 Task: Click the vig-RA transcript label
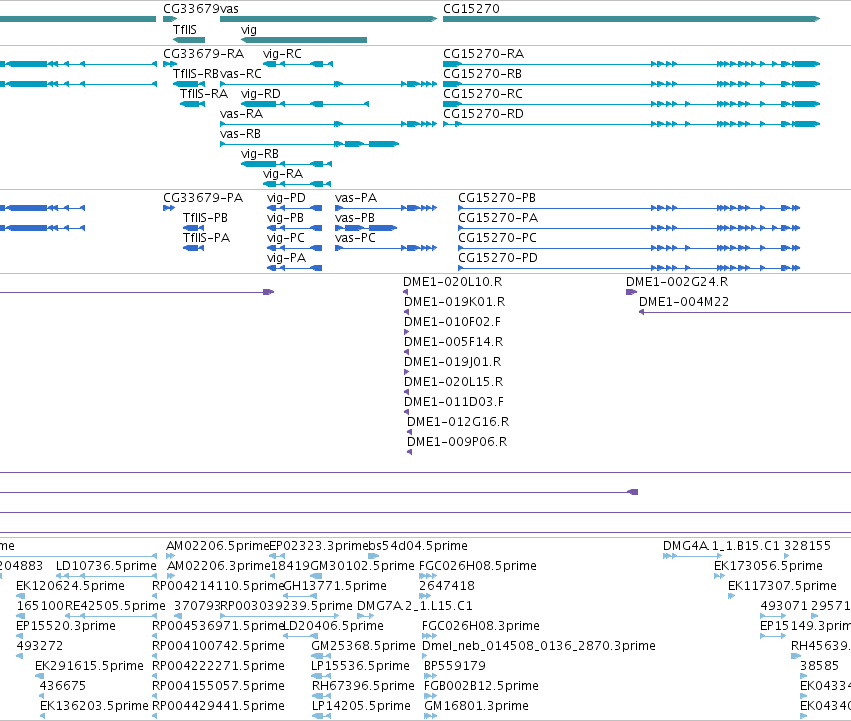click(x=283, y=174)
